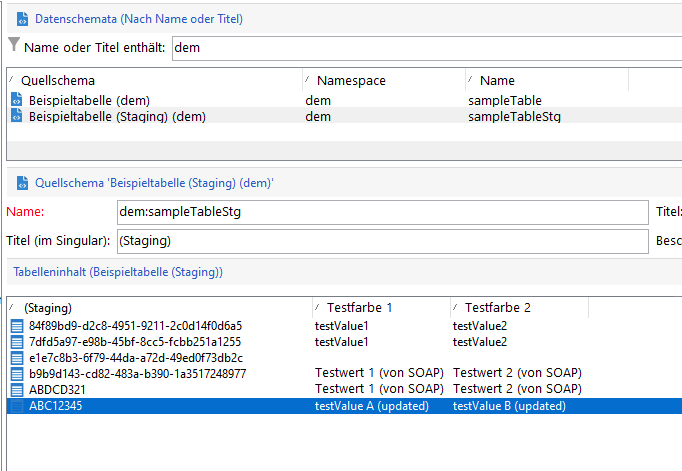Open the Tabelleninhalt (Beispieltabelle (Staging)) tab
The width and height of the screenshot is (682, 471).
[x=117, y=272]
